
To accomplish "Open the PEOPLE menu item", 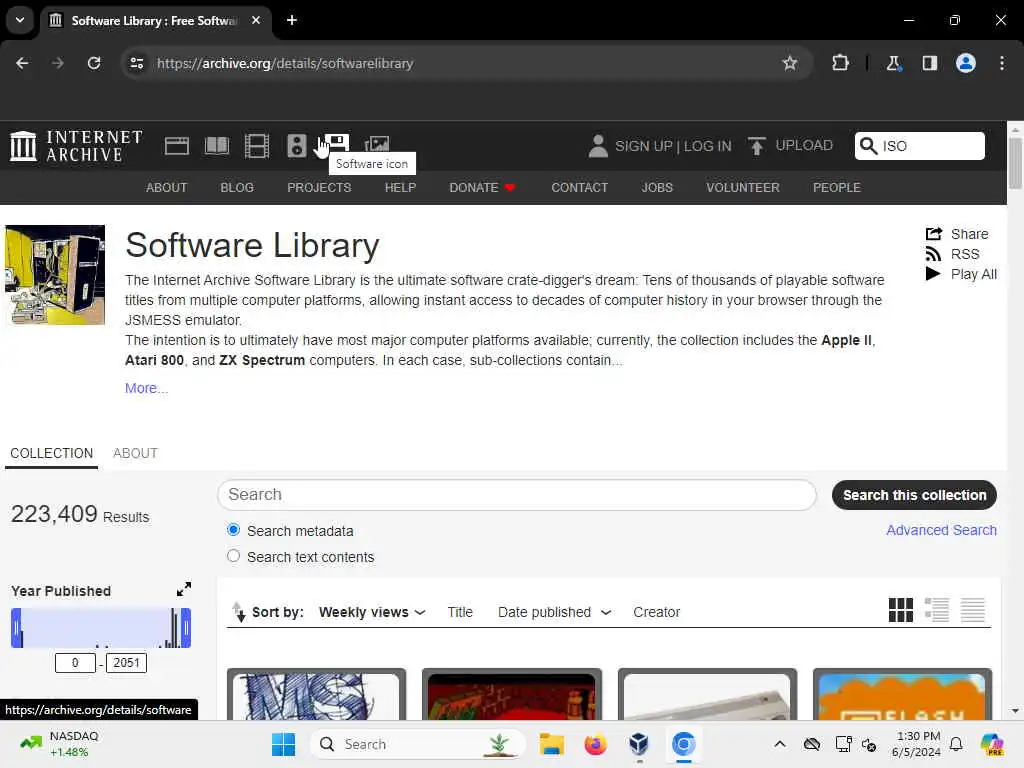I will click(837, 187).
